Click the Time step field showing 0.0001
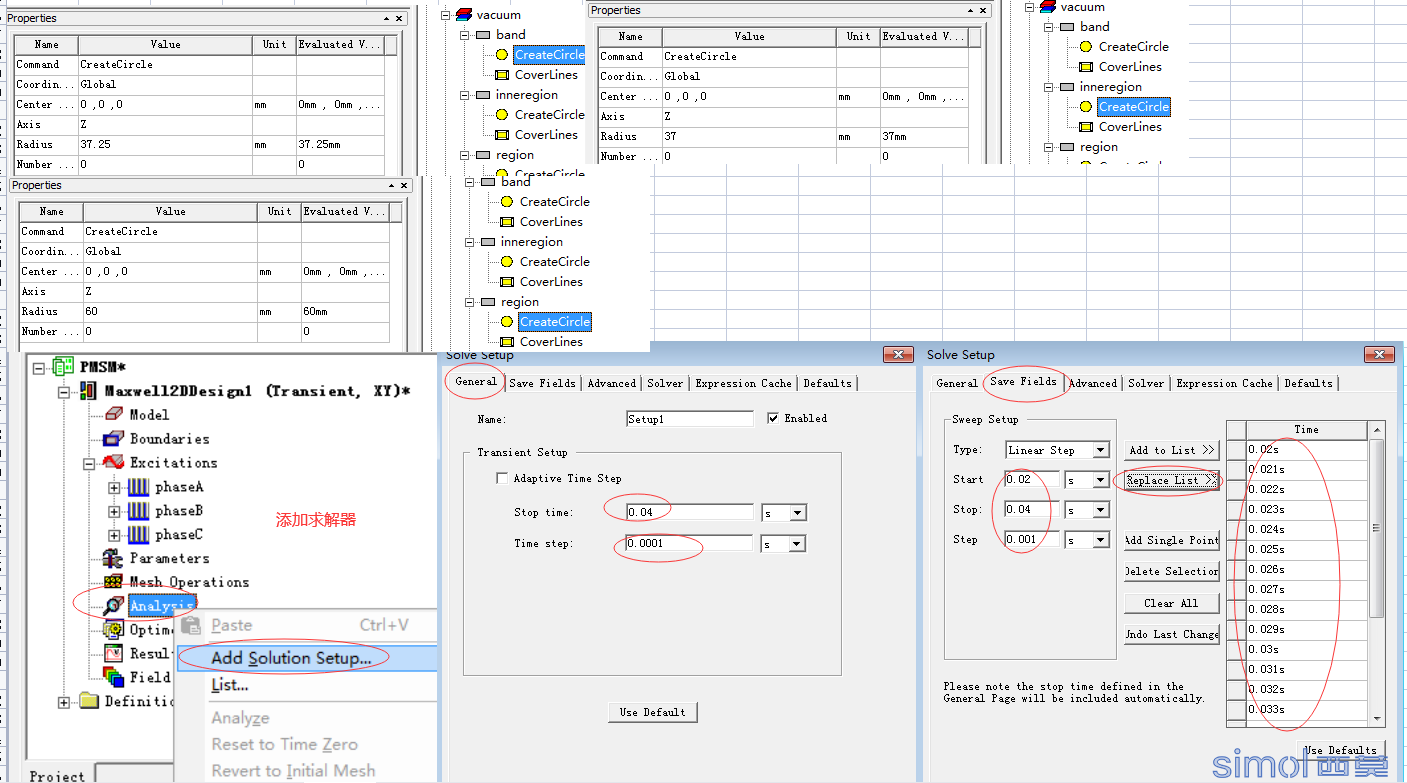 689,544
